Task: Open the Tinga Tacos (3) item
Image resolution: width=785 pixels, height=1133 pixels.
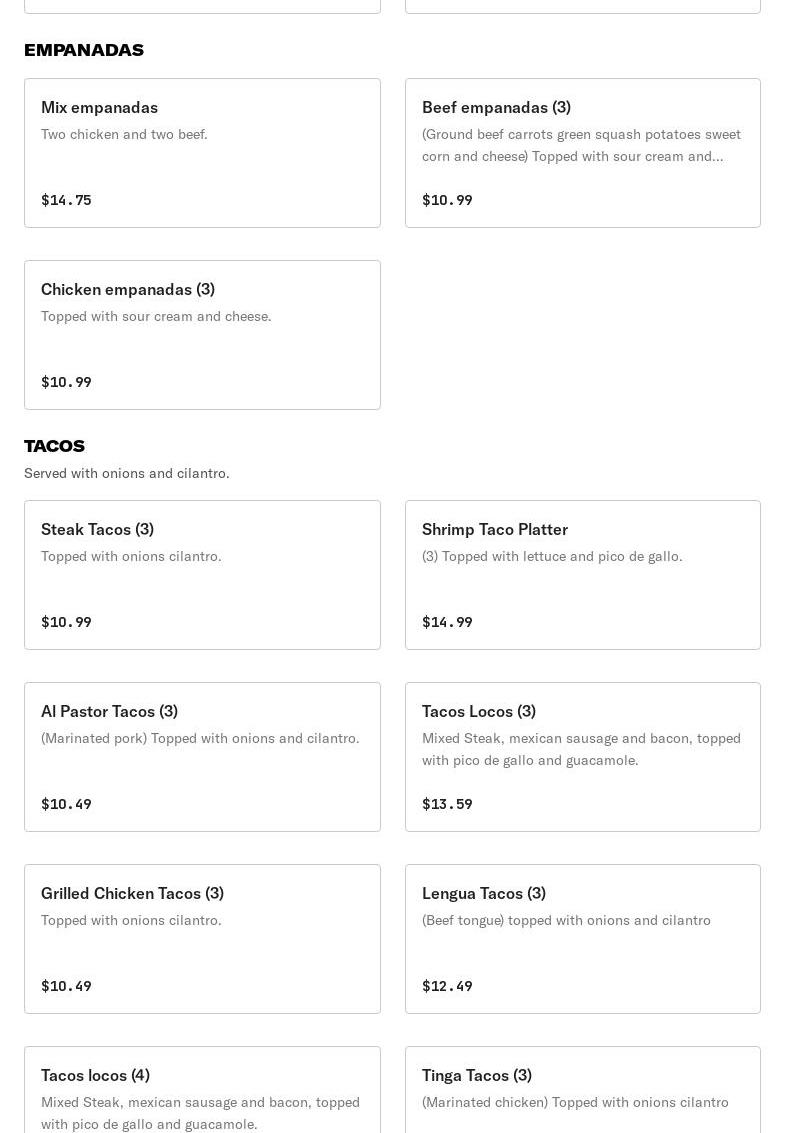Action: (582, 1090)
